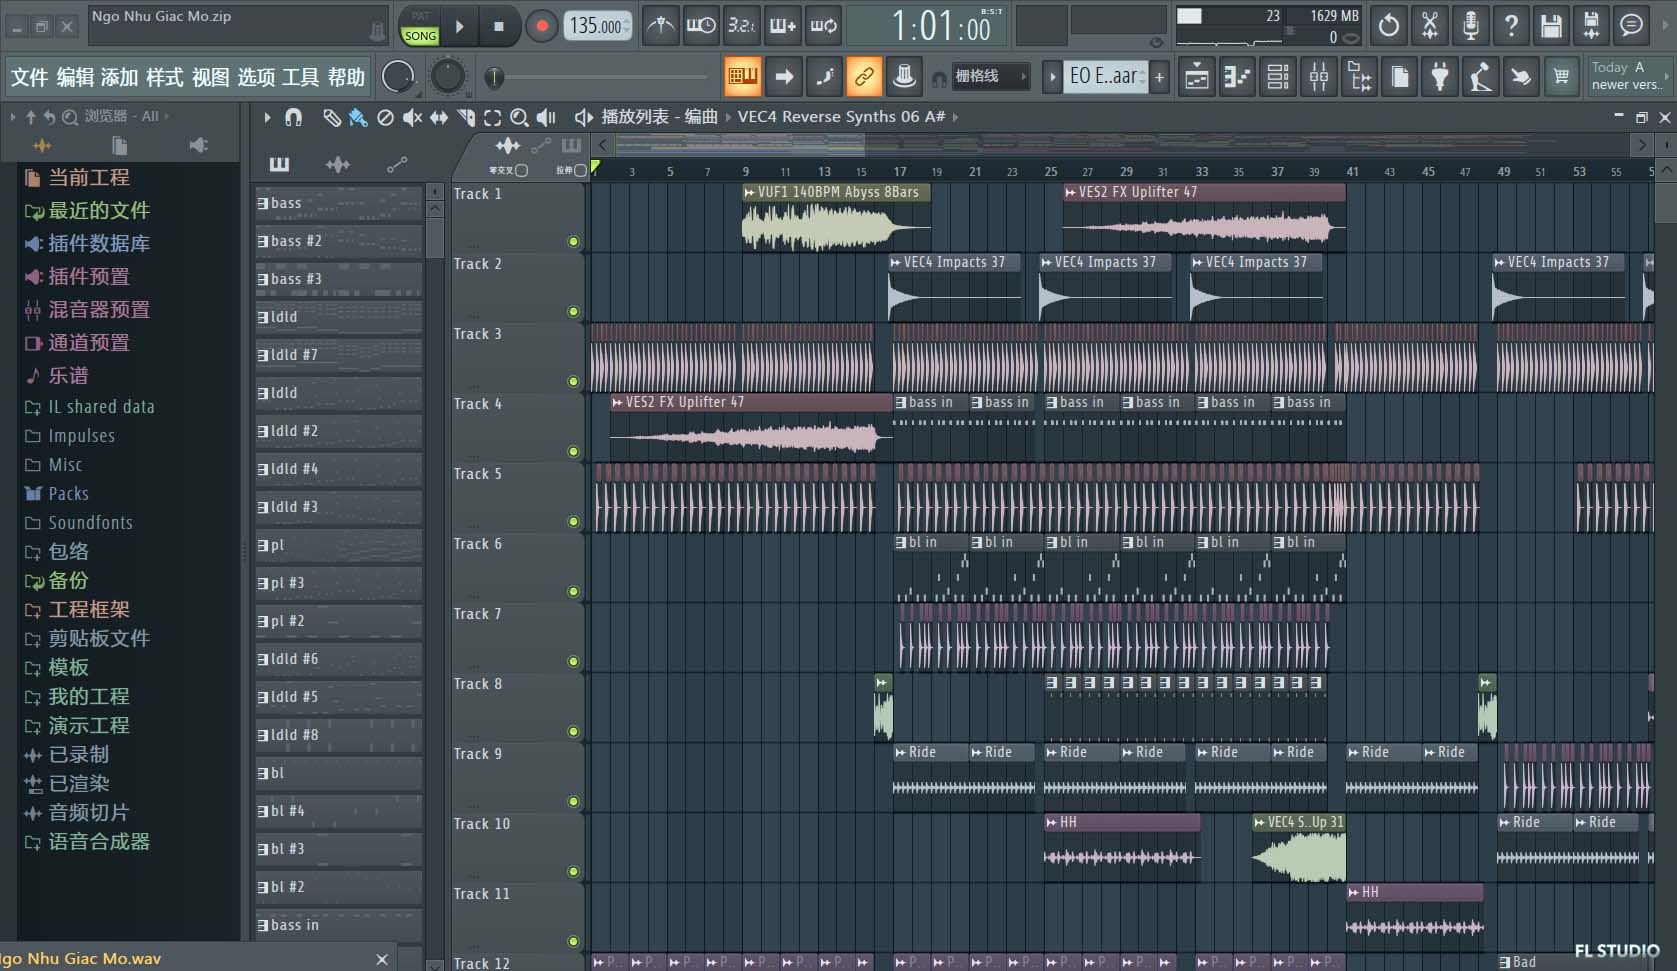Expand the 我的工程 folder
This screenshot has height=971, width=1677.
coord(89,696)
